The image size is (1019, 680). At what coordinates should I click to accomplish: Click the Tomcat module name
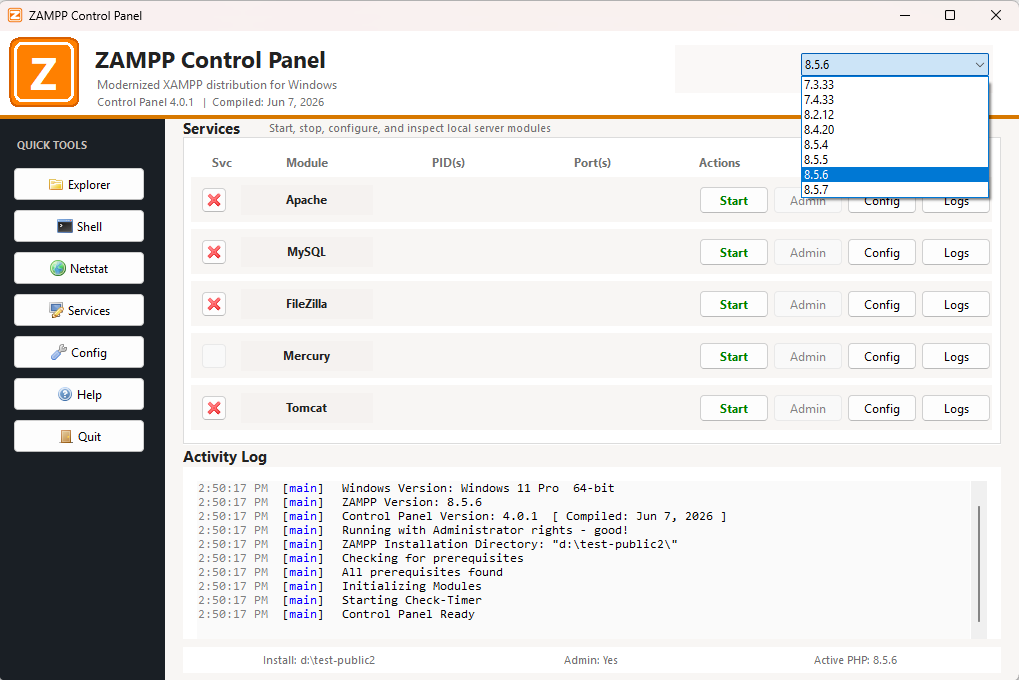[306, 408]
